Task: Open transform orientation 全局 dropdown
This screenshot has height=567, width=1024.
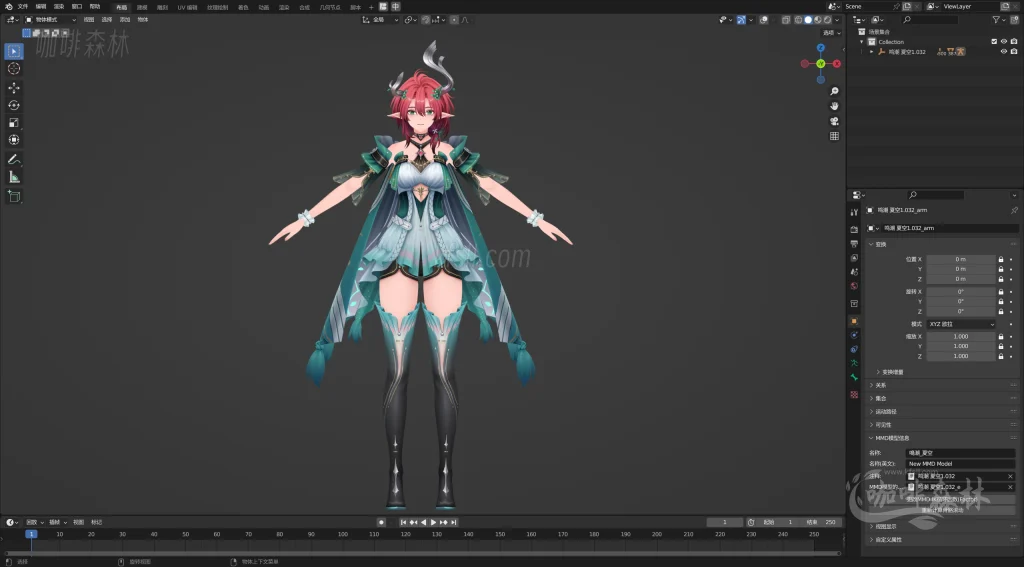Action: coord(380,20)
